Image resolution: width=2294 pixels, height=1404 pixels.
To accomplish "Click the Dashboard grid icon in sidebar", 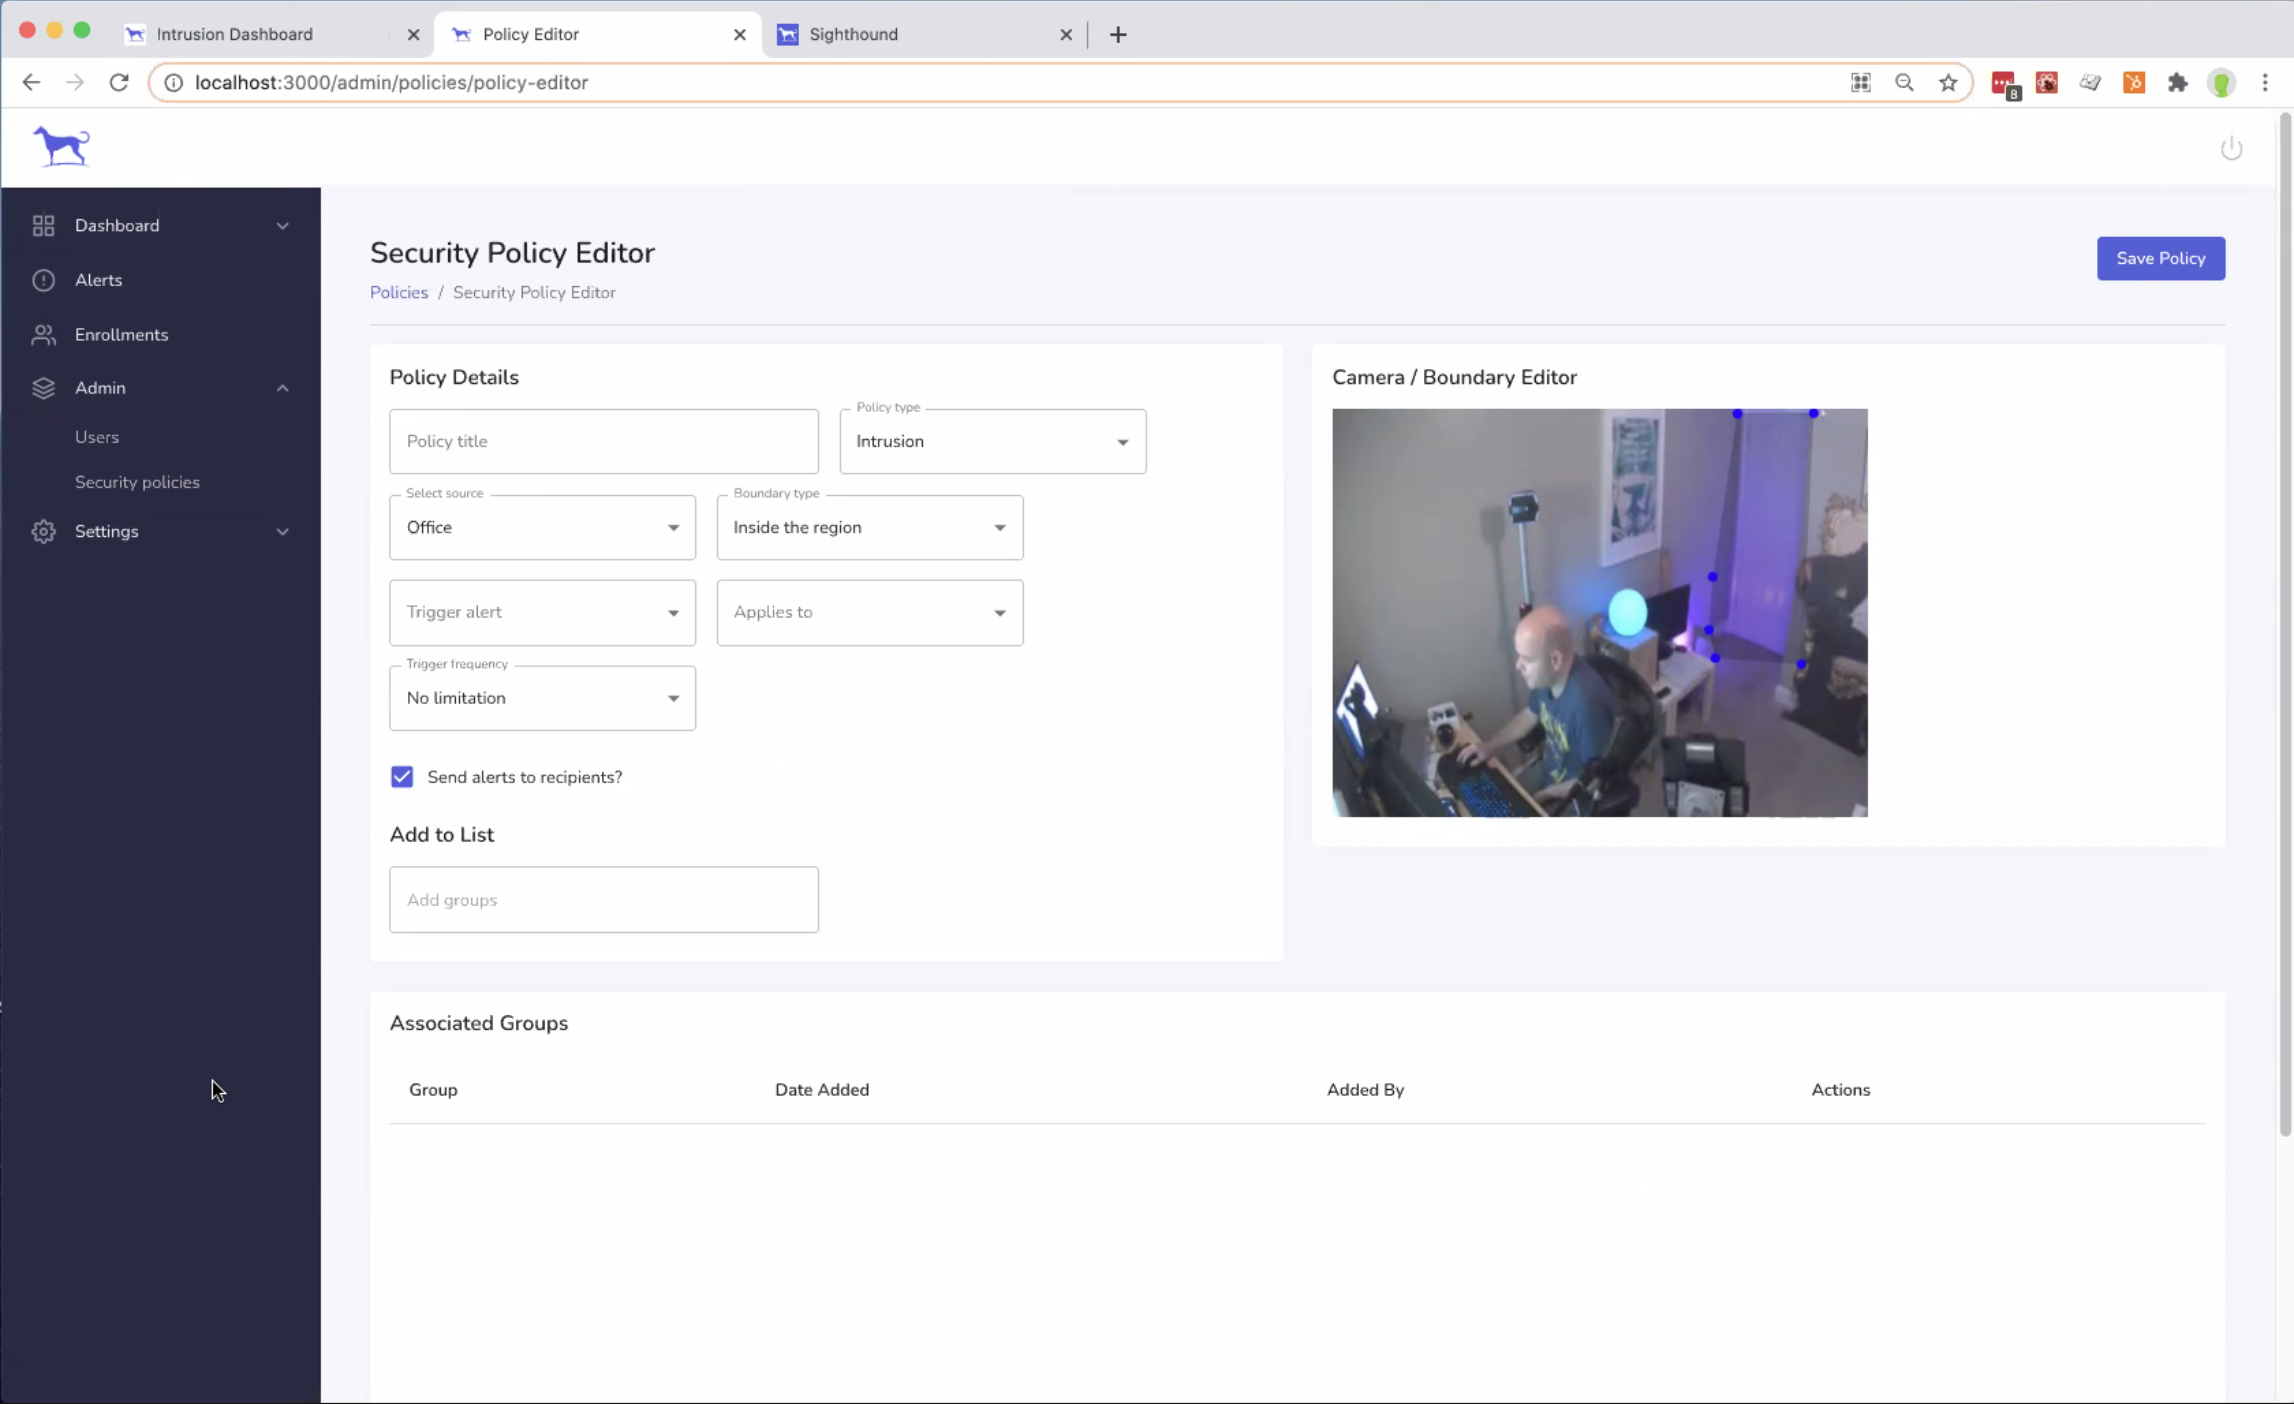I will 43,226.
